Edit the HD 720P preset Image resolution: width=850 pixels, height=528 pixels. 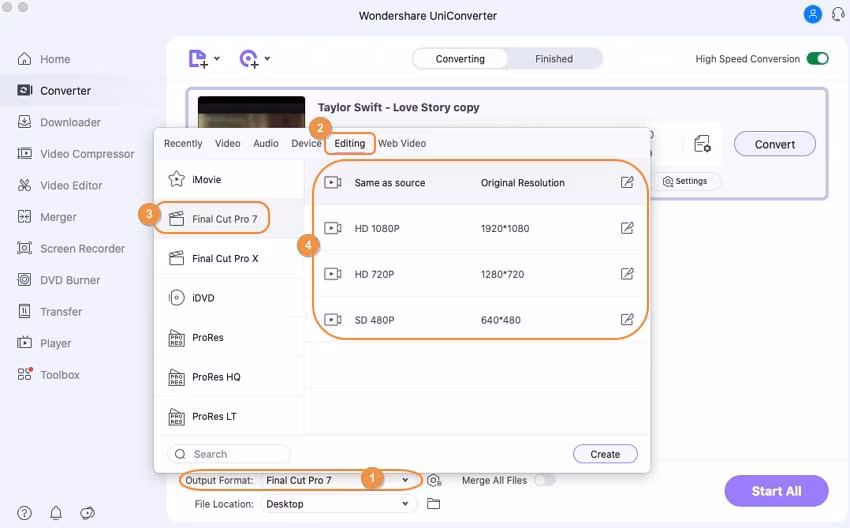click(627, 274)
